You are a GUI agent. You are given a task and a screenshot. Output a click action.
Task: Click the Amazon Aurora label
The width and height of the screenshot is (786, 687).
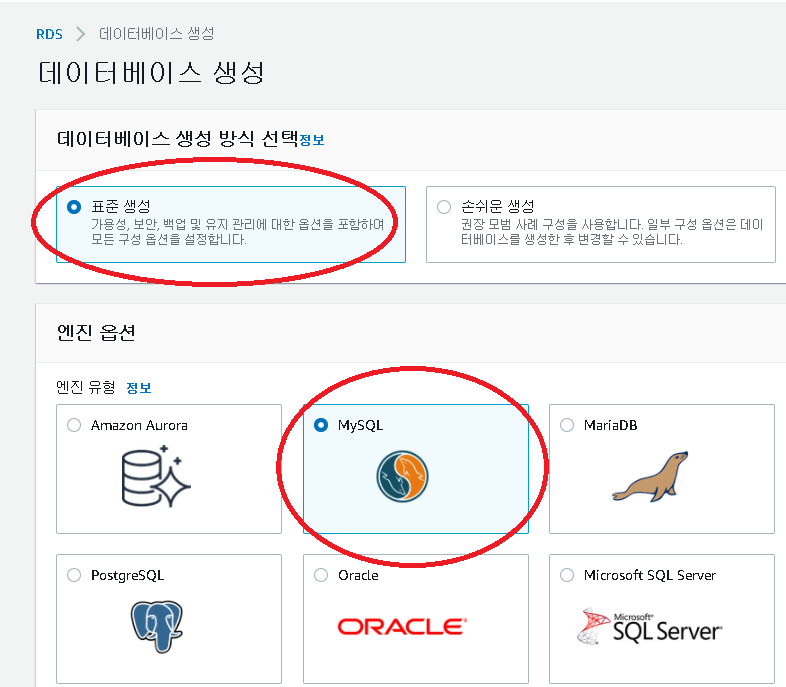click(x=139, y=425)
